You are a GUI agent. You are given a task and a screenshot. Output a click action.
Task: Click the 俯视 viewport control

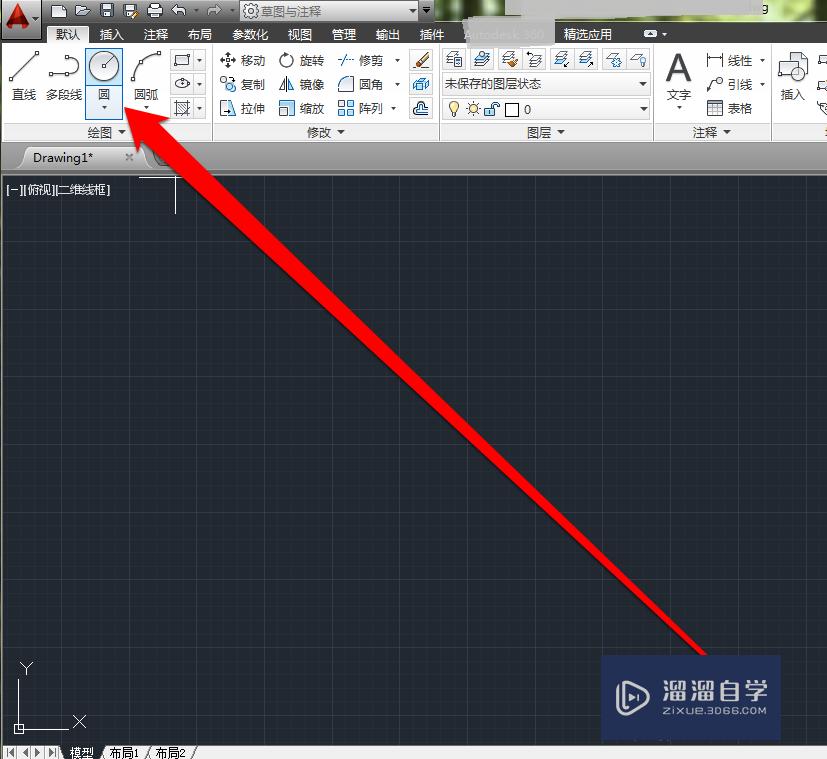click(38, 189)
